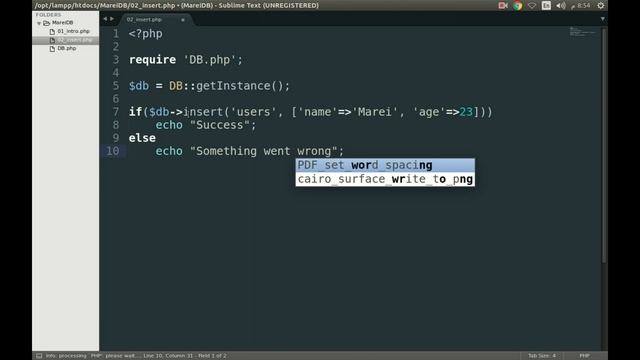Screen dimensions: 640x360
Task: Open the PHP syntax selector
Action: click(x=584, y=356)
